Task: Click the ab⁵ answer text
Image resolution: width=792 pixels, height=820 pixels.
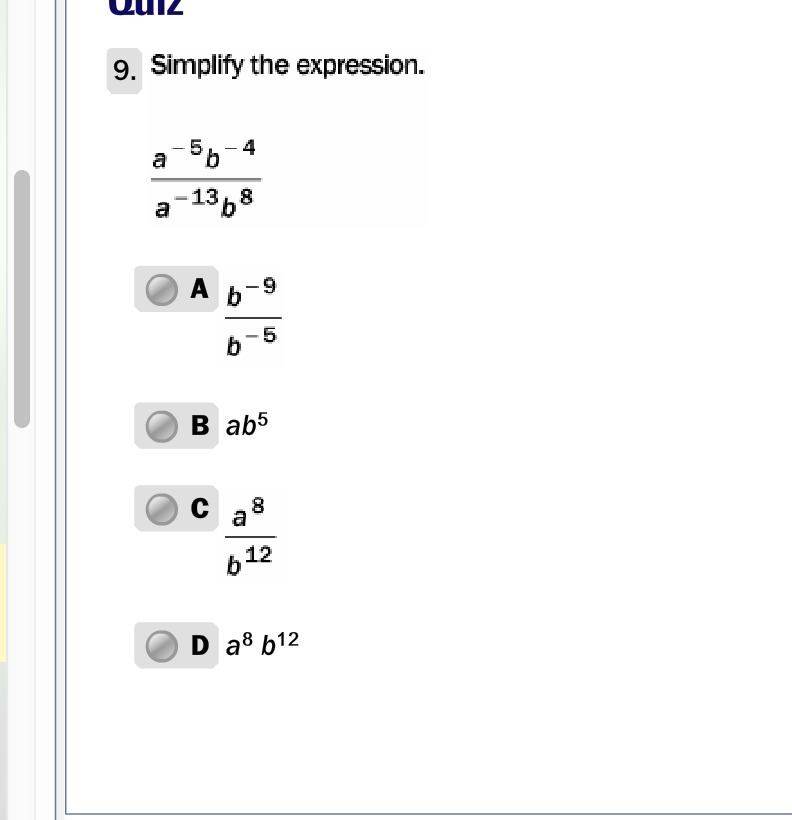Action: pyautogui.click(x=247, y=425)
